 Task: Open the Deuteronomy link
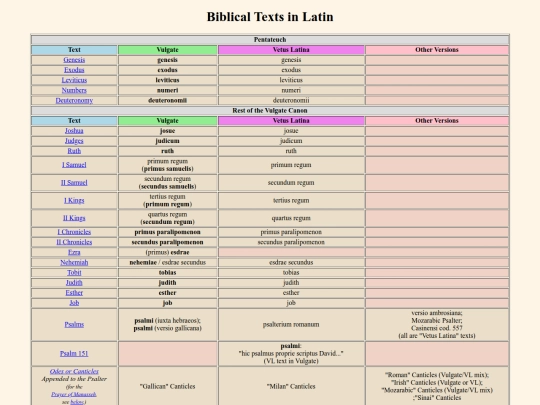(74, 101)
